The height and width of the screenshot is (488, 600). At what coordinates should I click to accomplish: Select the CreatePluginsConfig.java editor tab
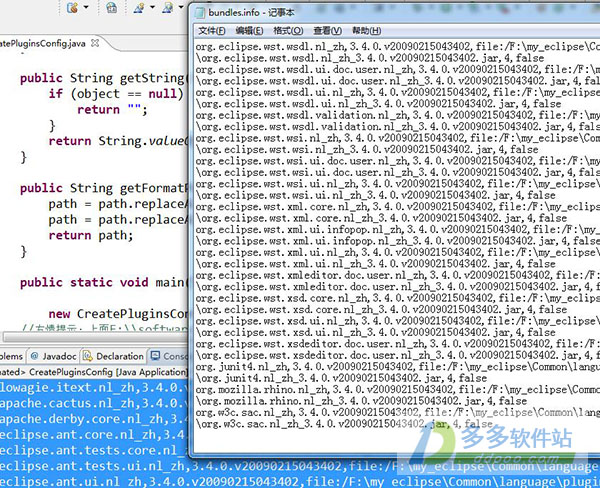point(42,43)
